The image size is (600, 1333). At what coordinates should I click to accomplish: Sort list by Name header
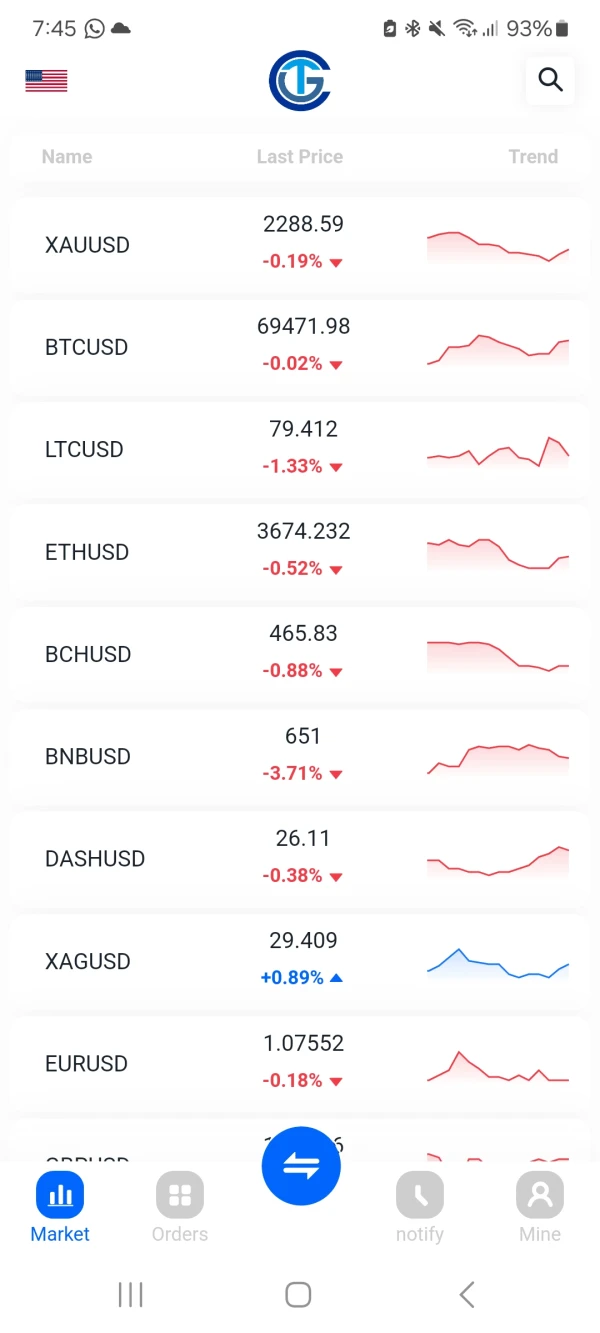(x=67, y=157)
